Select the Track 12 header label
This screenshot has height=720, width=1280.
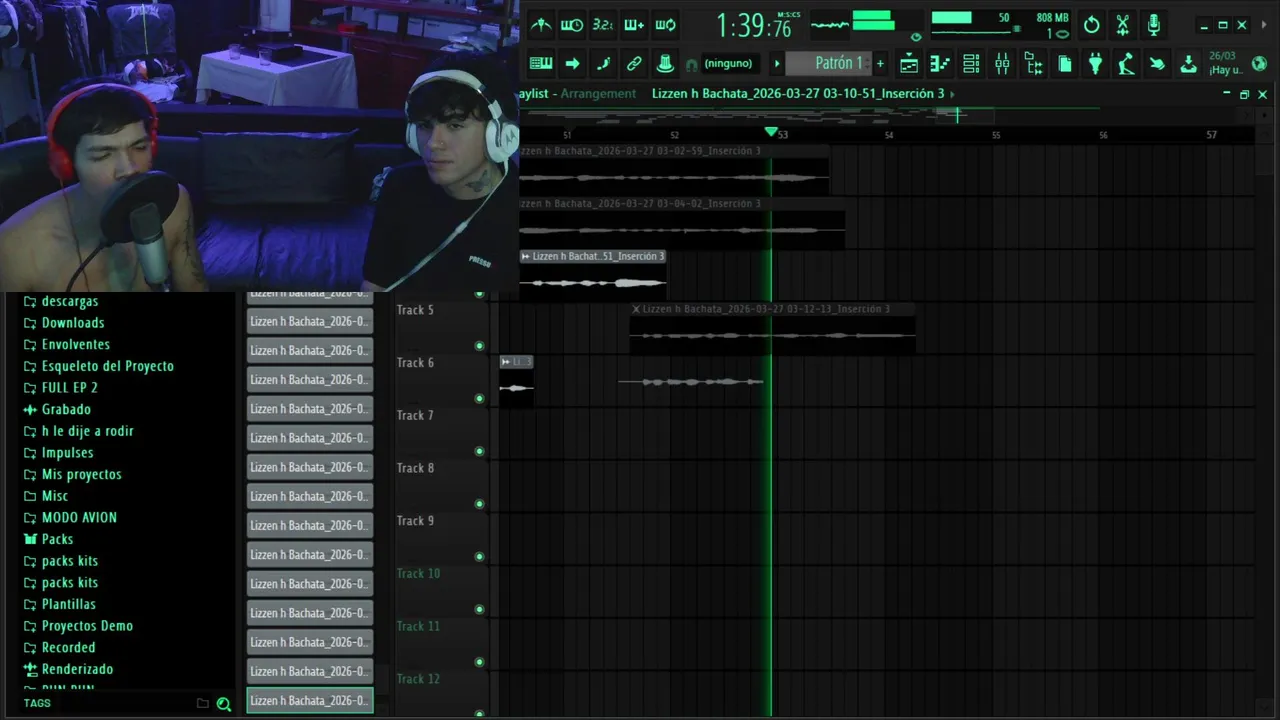[x=418, y=679]
